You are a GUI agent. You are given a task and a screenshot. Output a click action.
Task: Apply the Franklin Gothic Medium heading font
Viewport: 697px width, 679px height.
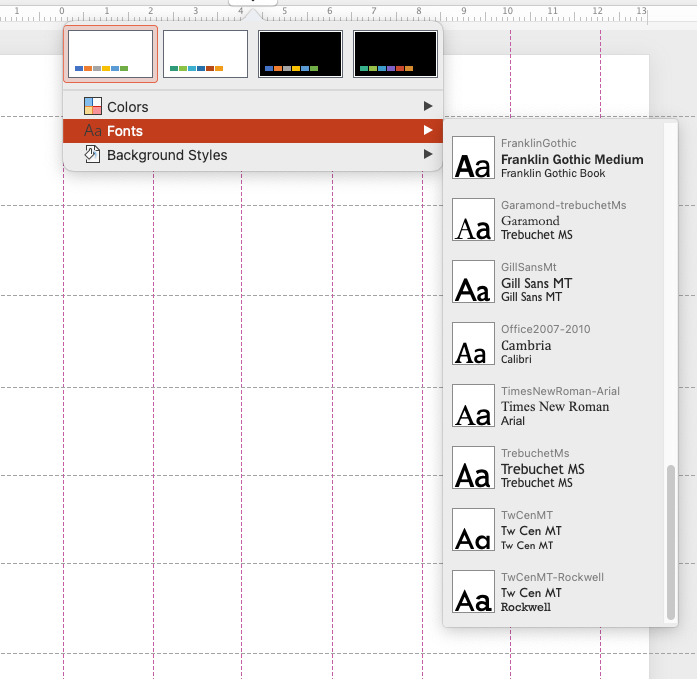tap(572, 160)
